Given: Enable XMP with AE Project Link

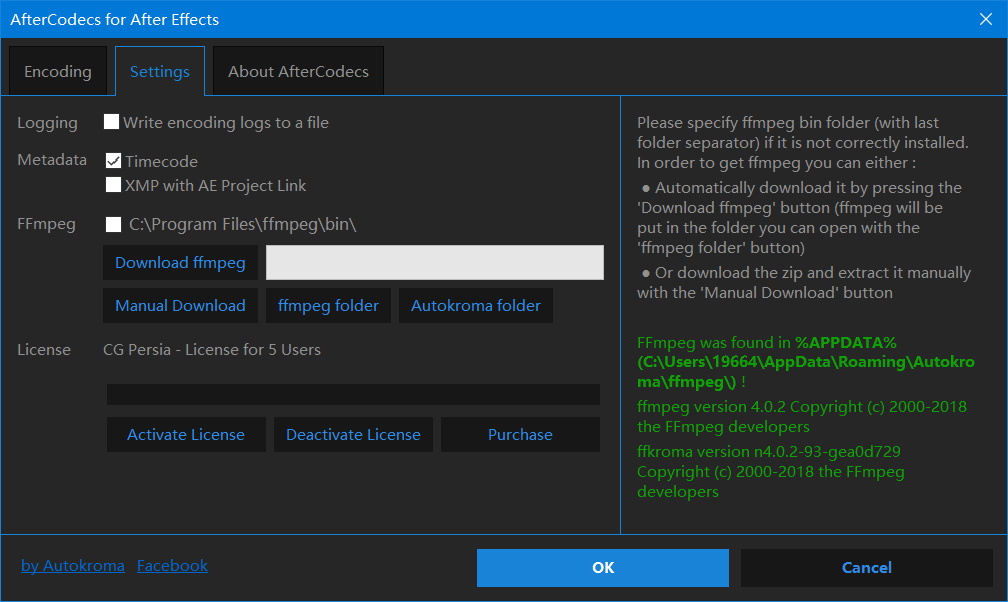Looking at the screenshot, I should [113, 185].
